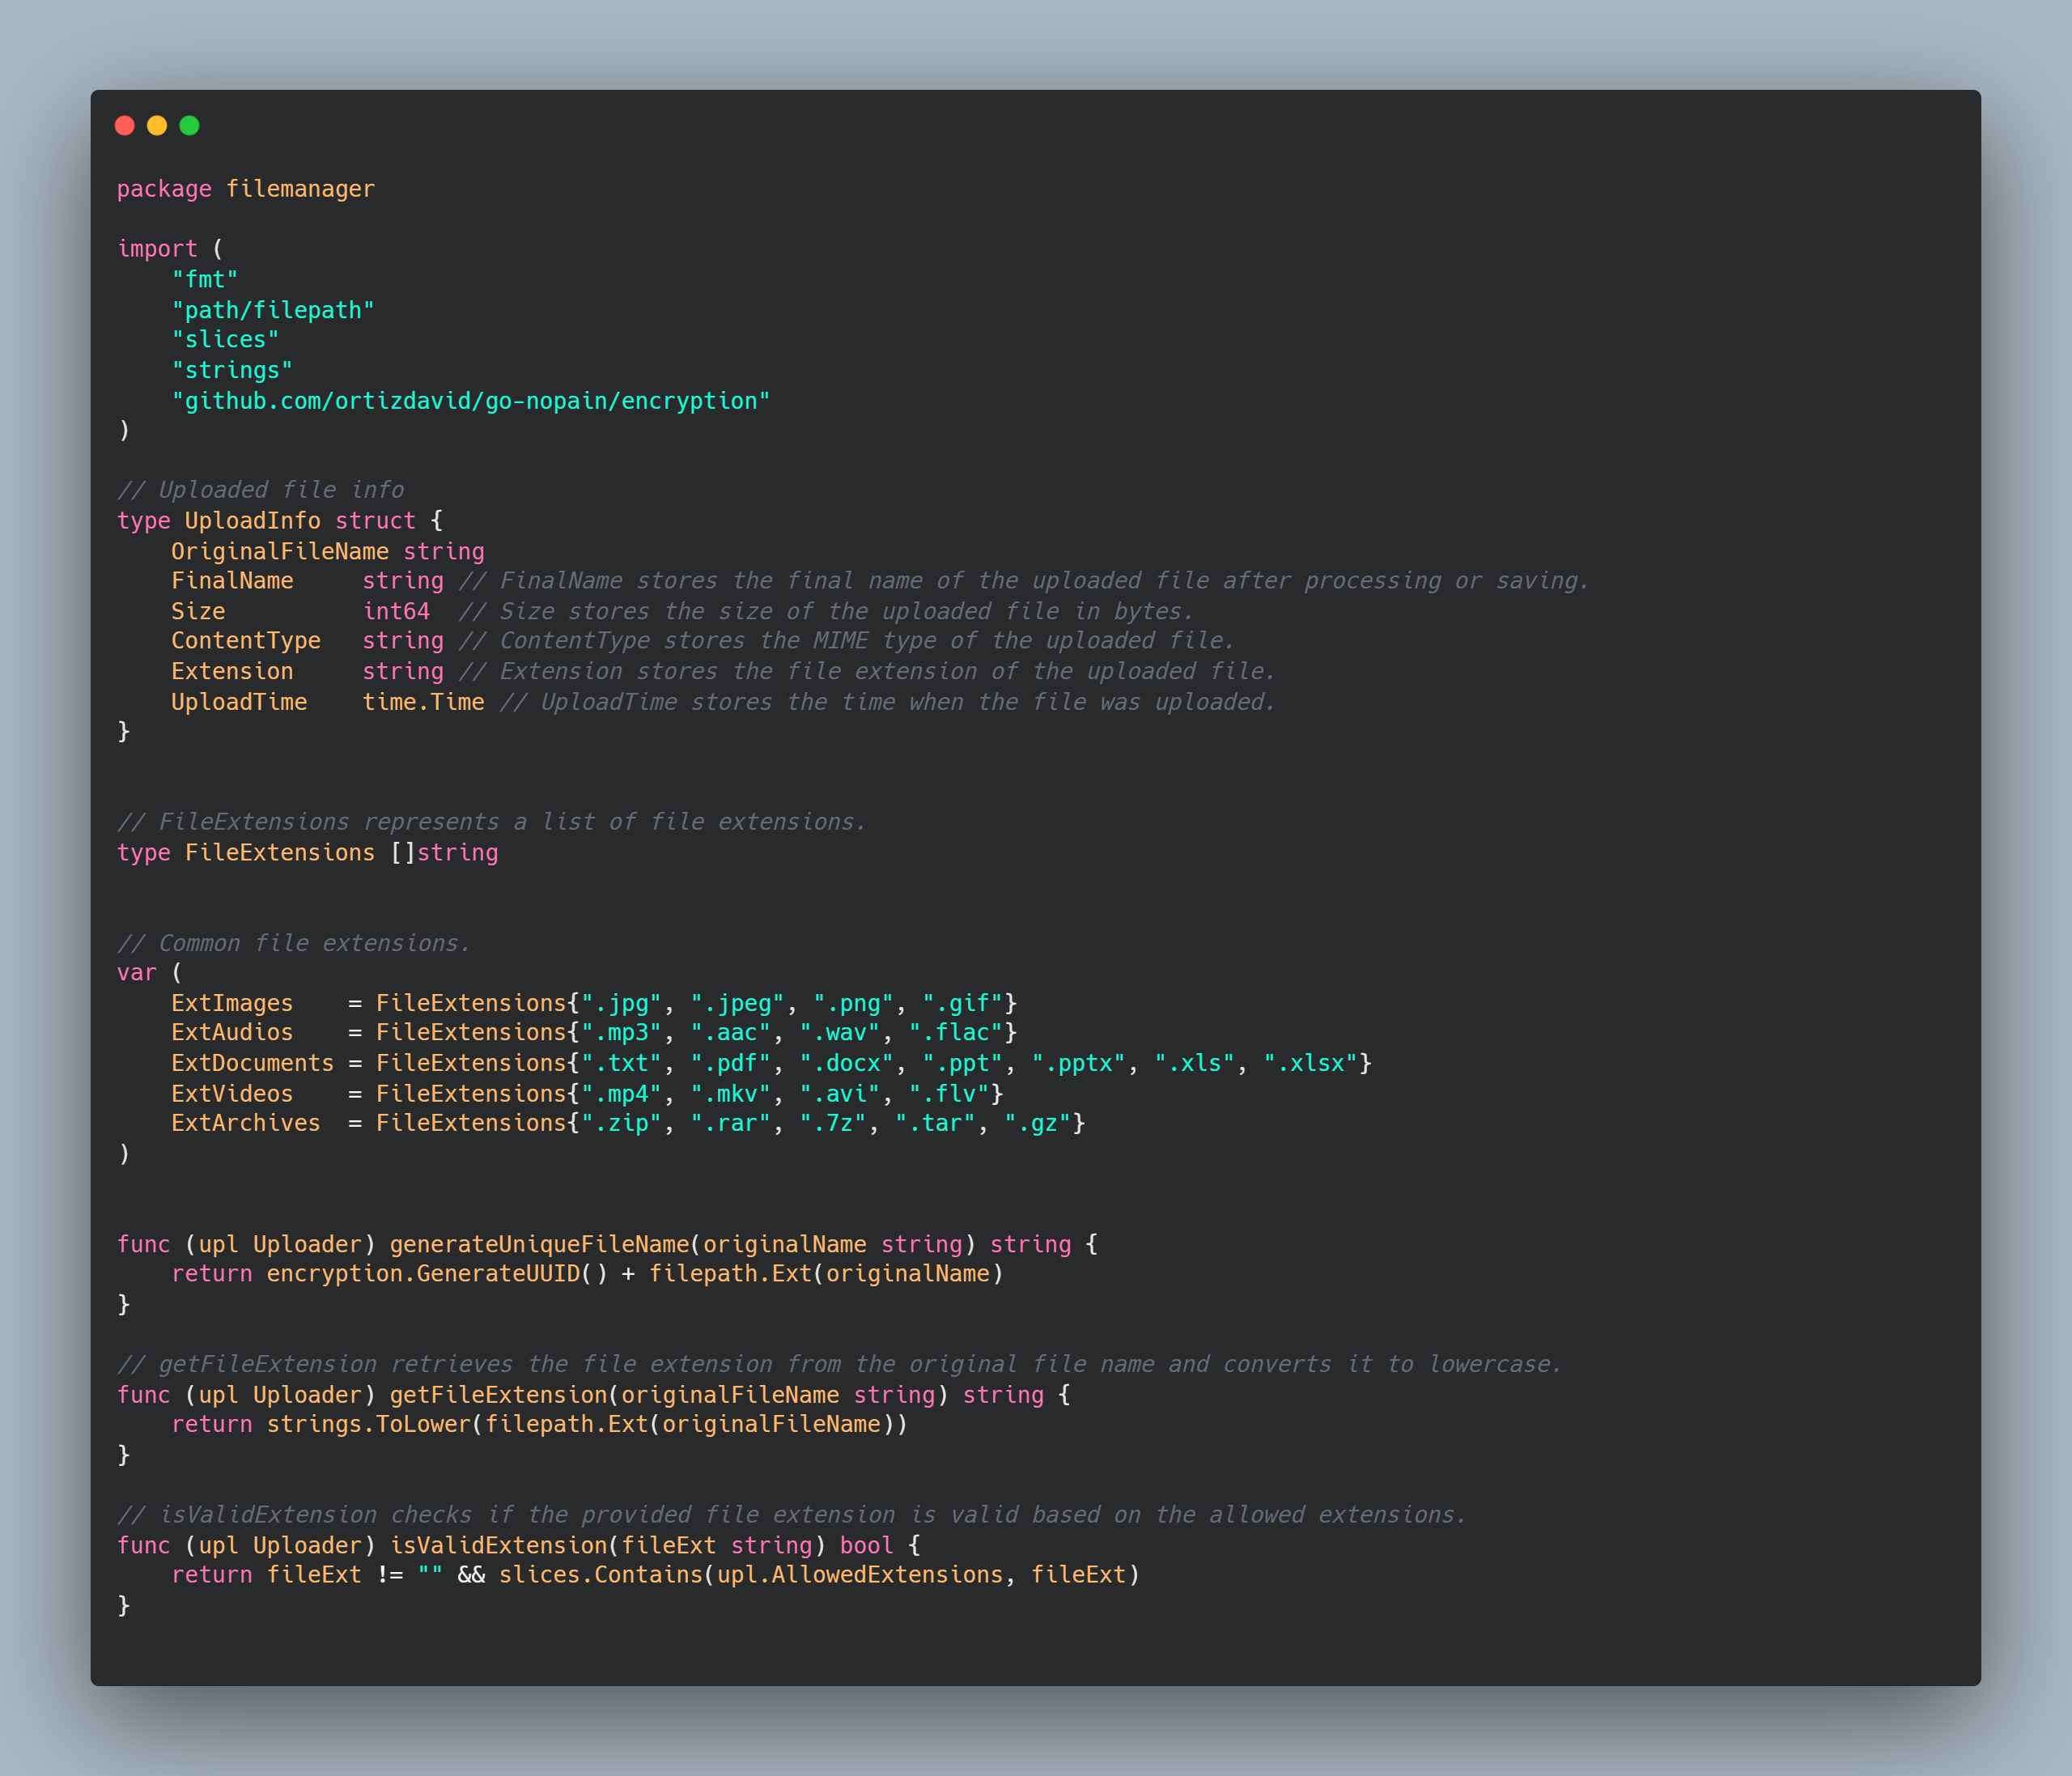This screenshot has width=2072, height=1776.
Task: Click the "package" keyword at top
Action: coord(164,189)
